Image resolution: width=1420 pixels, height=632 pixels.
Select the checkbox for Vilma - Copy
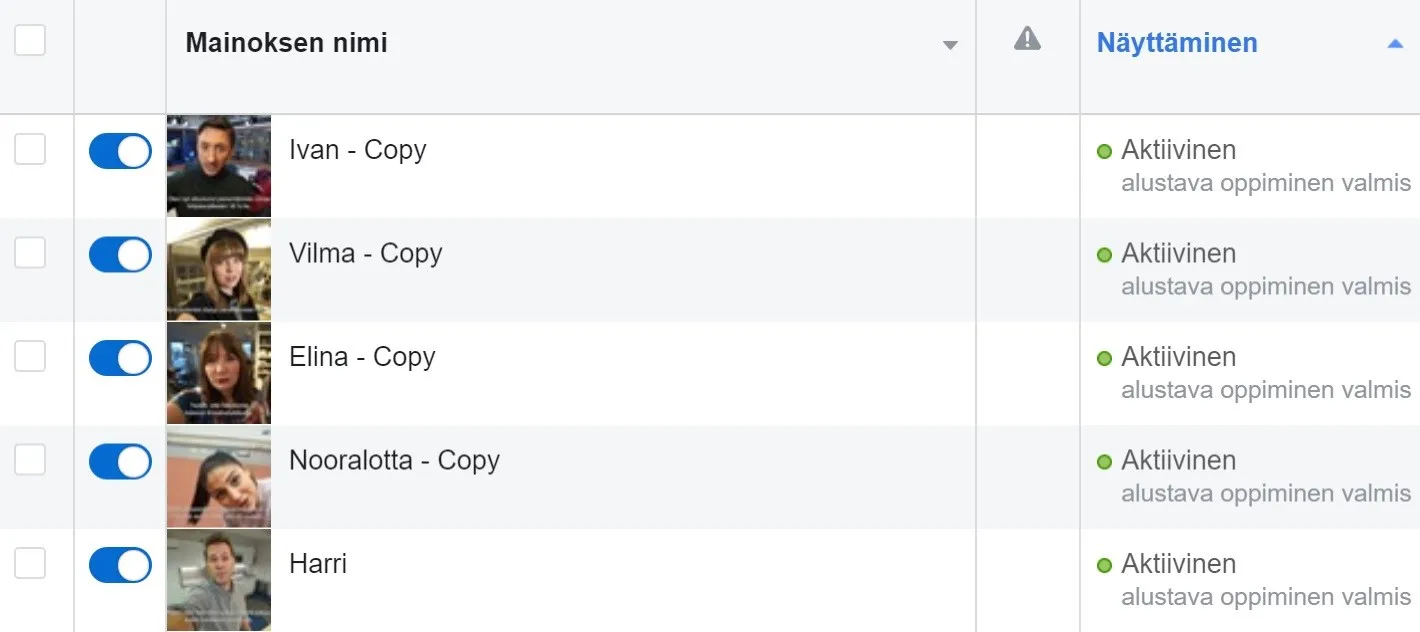click(30, 253)
